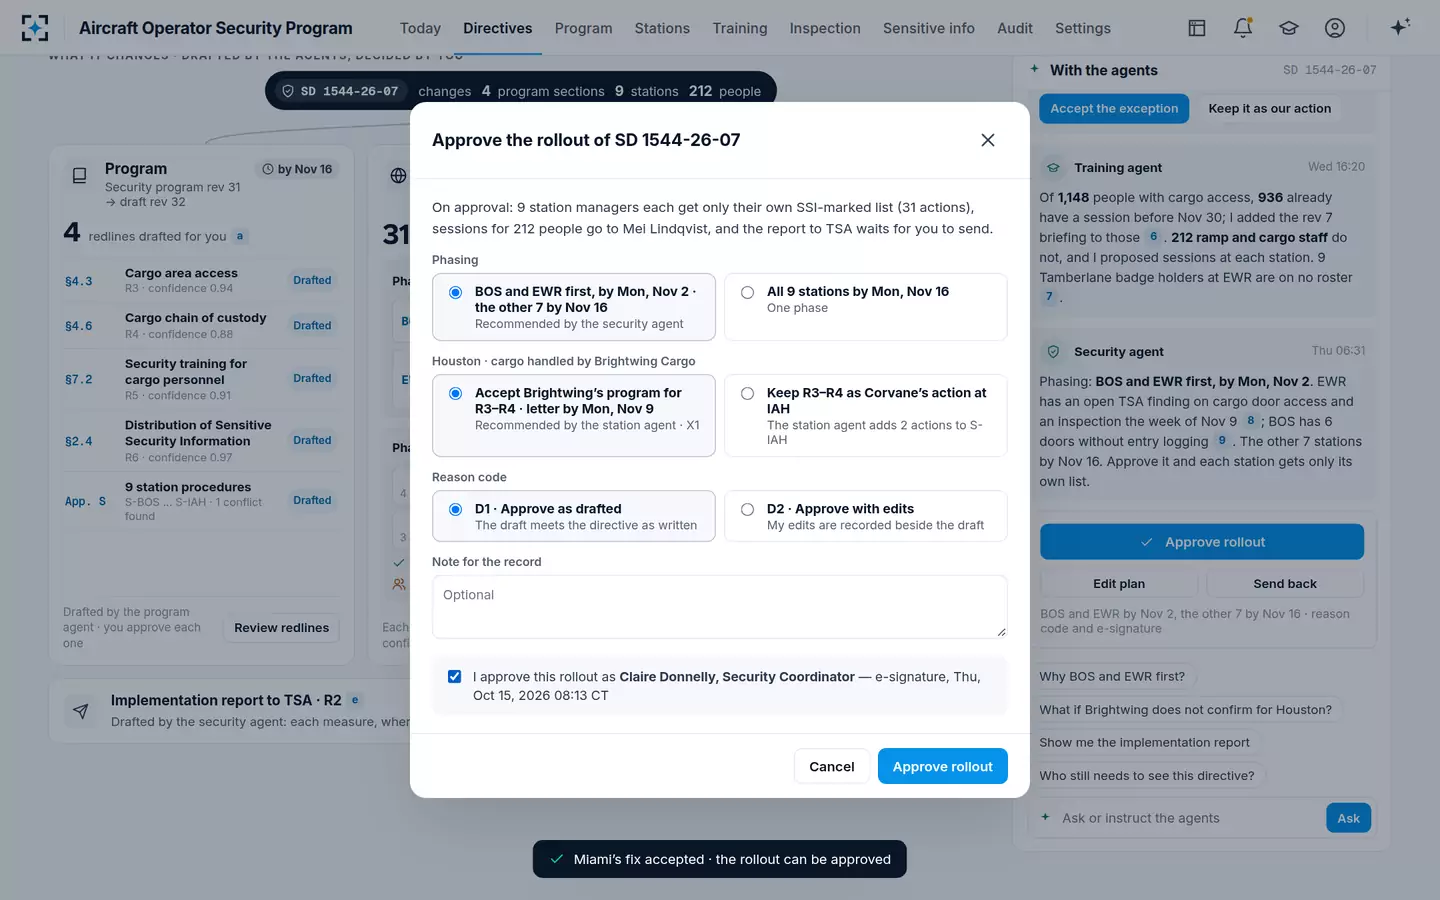The image size is (1440, 900).
Task: Click the Aircraft Operator Security Program logo icon
Action: [35, 28]
